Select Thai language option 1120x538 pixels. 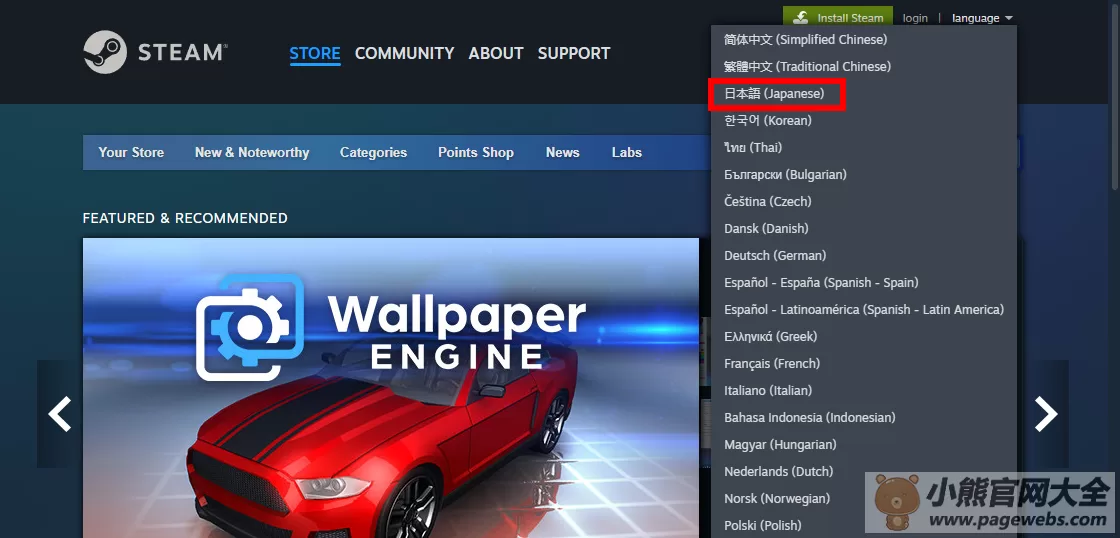click(x=864, y=147)
